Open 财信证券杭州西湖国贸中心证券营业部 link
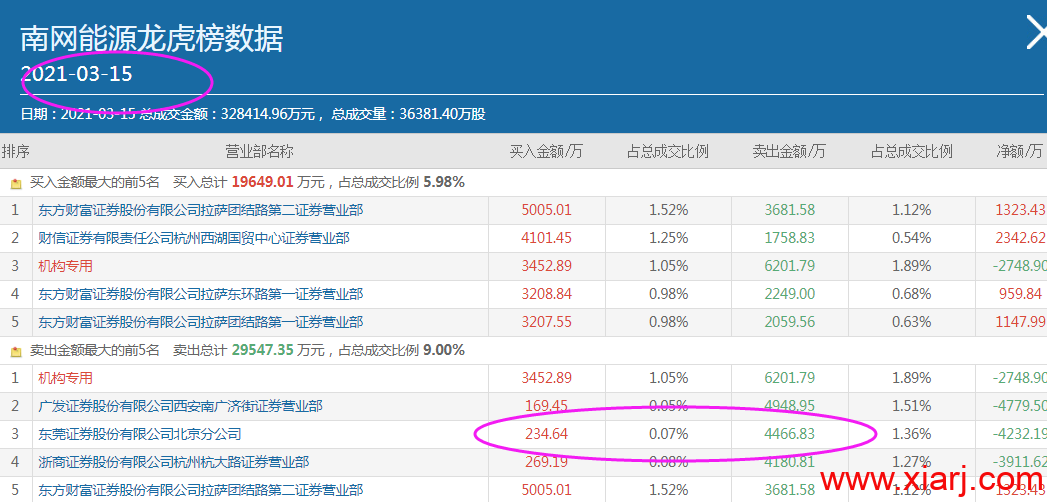1047x502 pixels. tap(194, 238)
